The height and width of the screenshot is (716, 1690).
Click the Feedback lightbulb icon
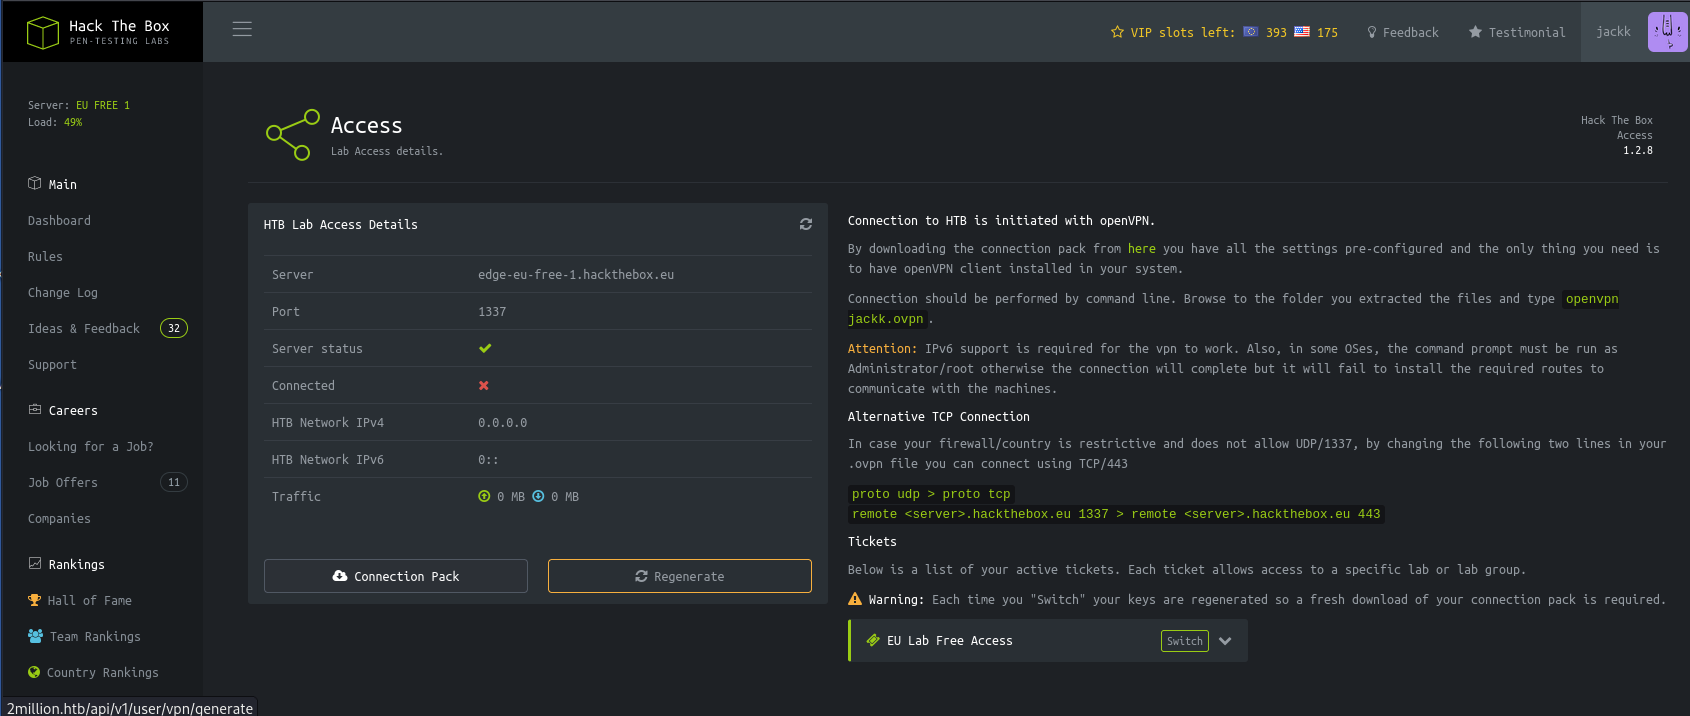(x=1372, y=32)
